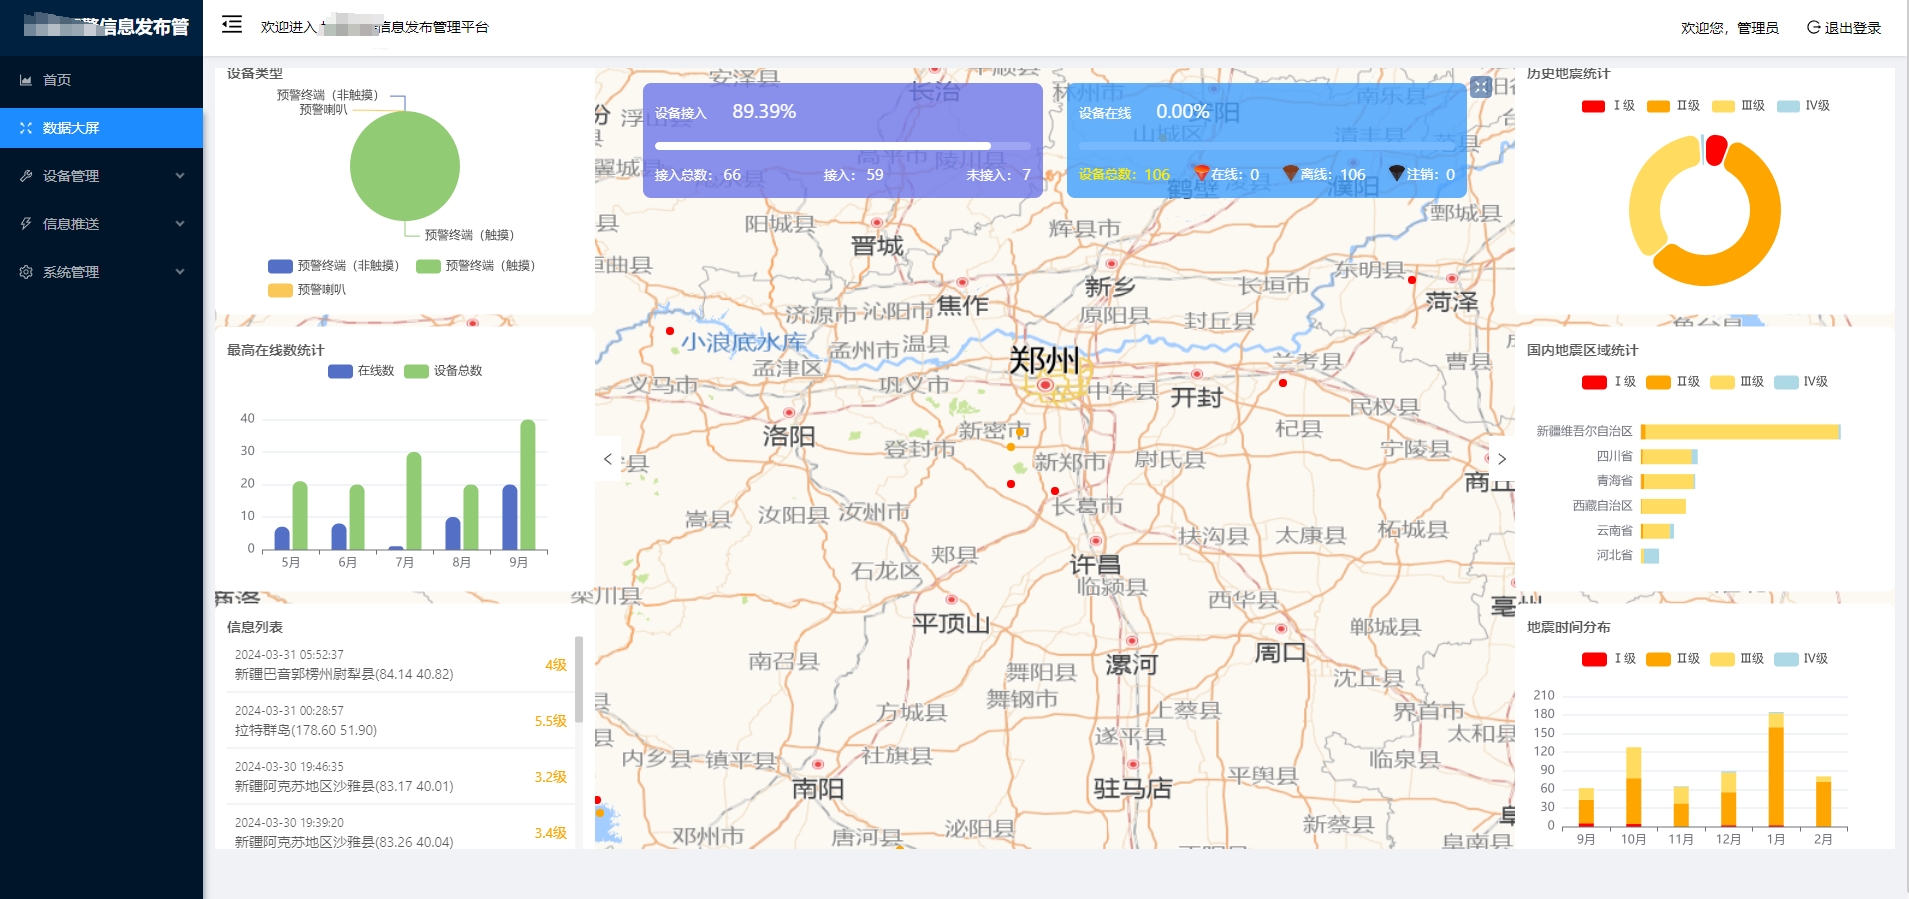Expand the 设备管理 chevron arrow

tap(180, 176)
